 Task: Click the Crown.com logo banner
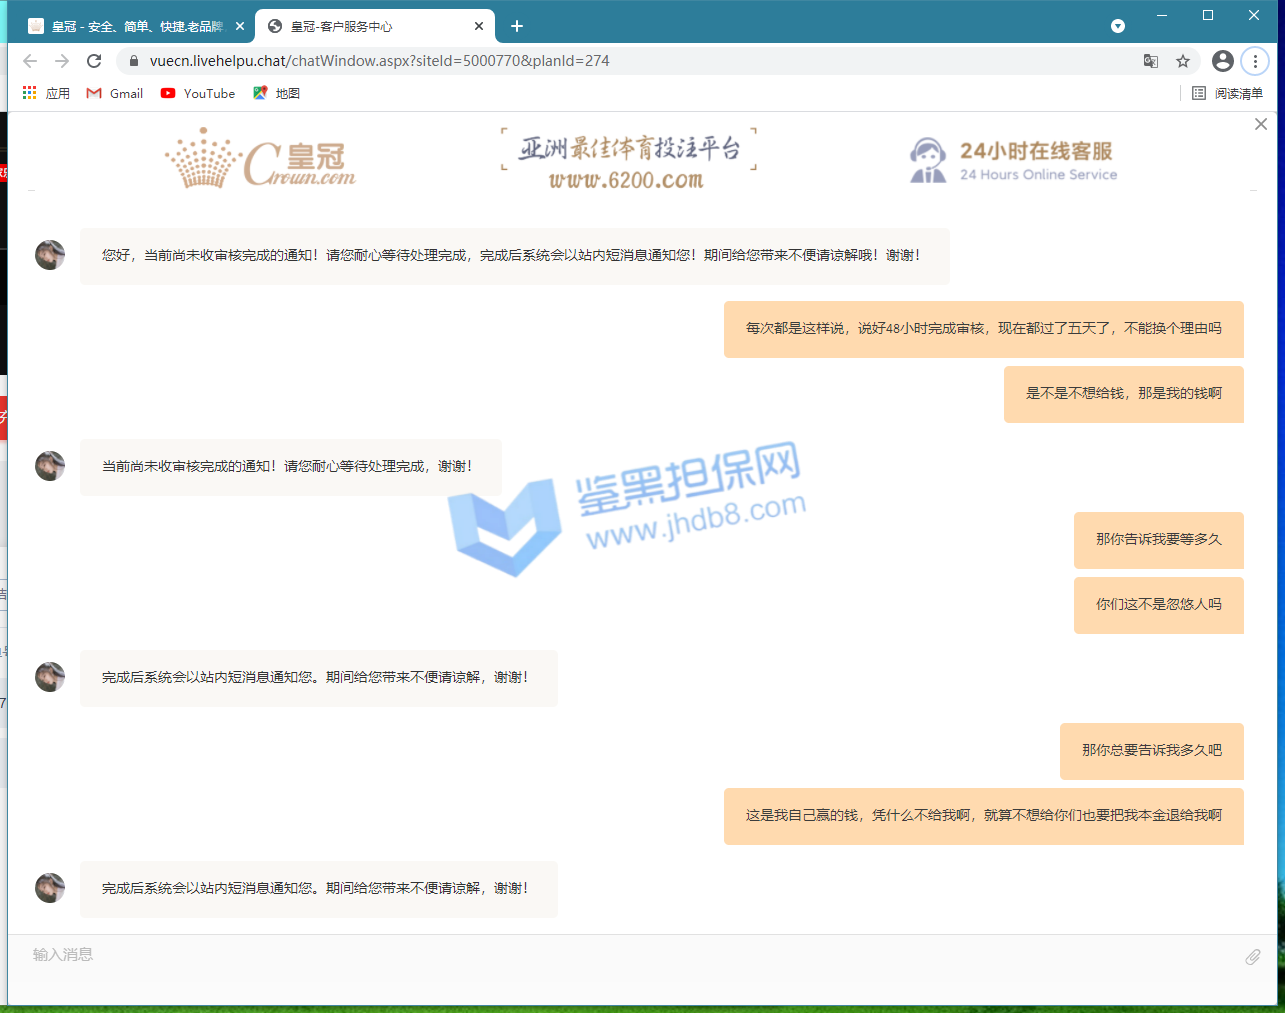coord(260,158)
